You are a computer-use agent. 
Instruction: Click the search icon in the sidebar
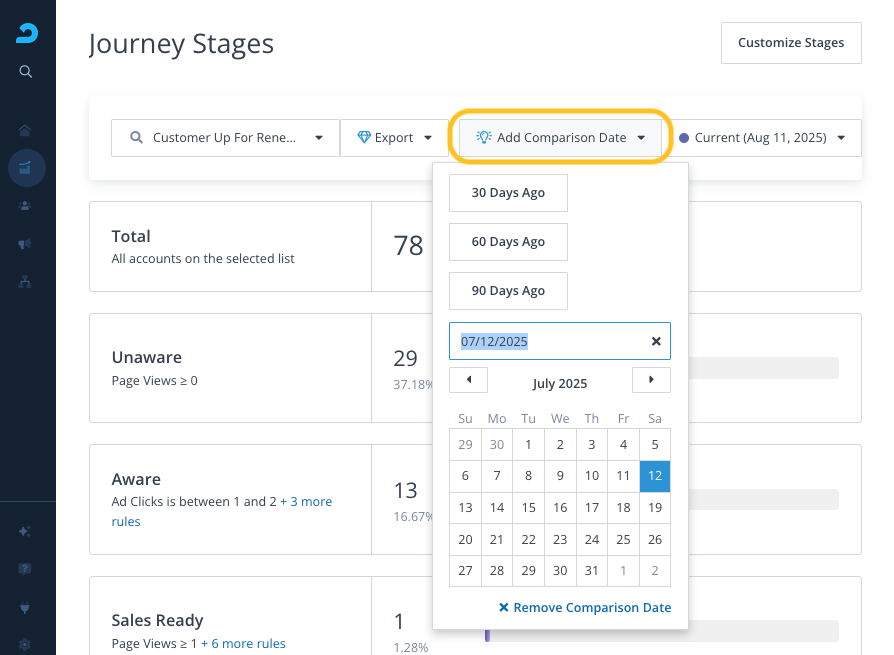(x=26, y=72)
